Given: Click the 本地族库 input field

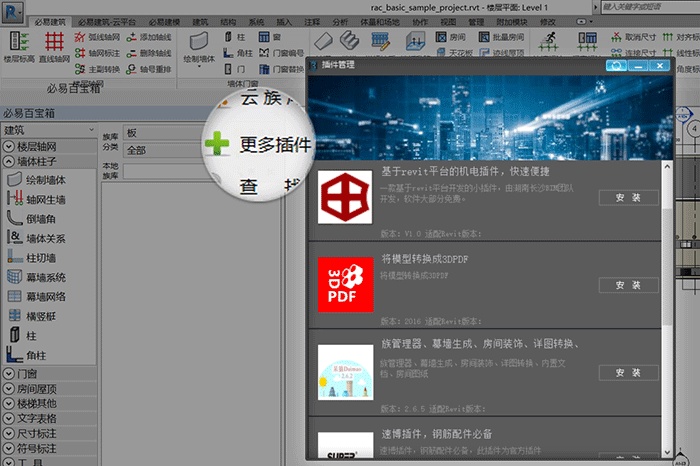Looking at the screenshot, I should tap(168, 172).
